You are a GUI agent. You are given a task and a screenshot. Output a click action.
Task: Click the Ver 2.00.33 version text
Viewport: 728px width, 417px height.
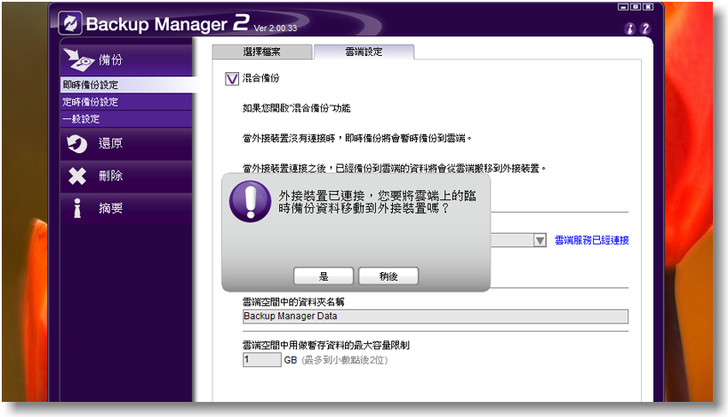point(275,28)
